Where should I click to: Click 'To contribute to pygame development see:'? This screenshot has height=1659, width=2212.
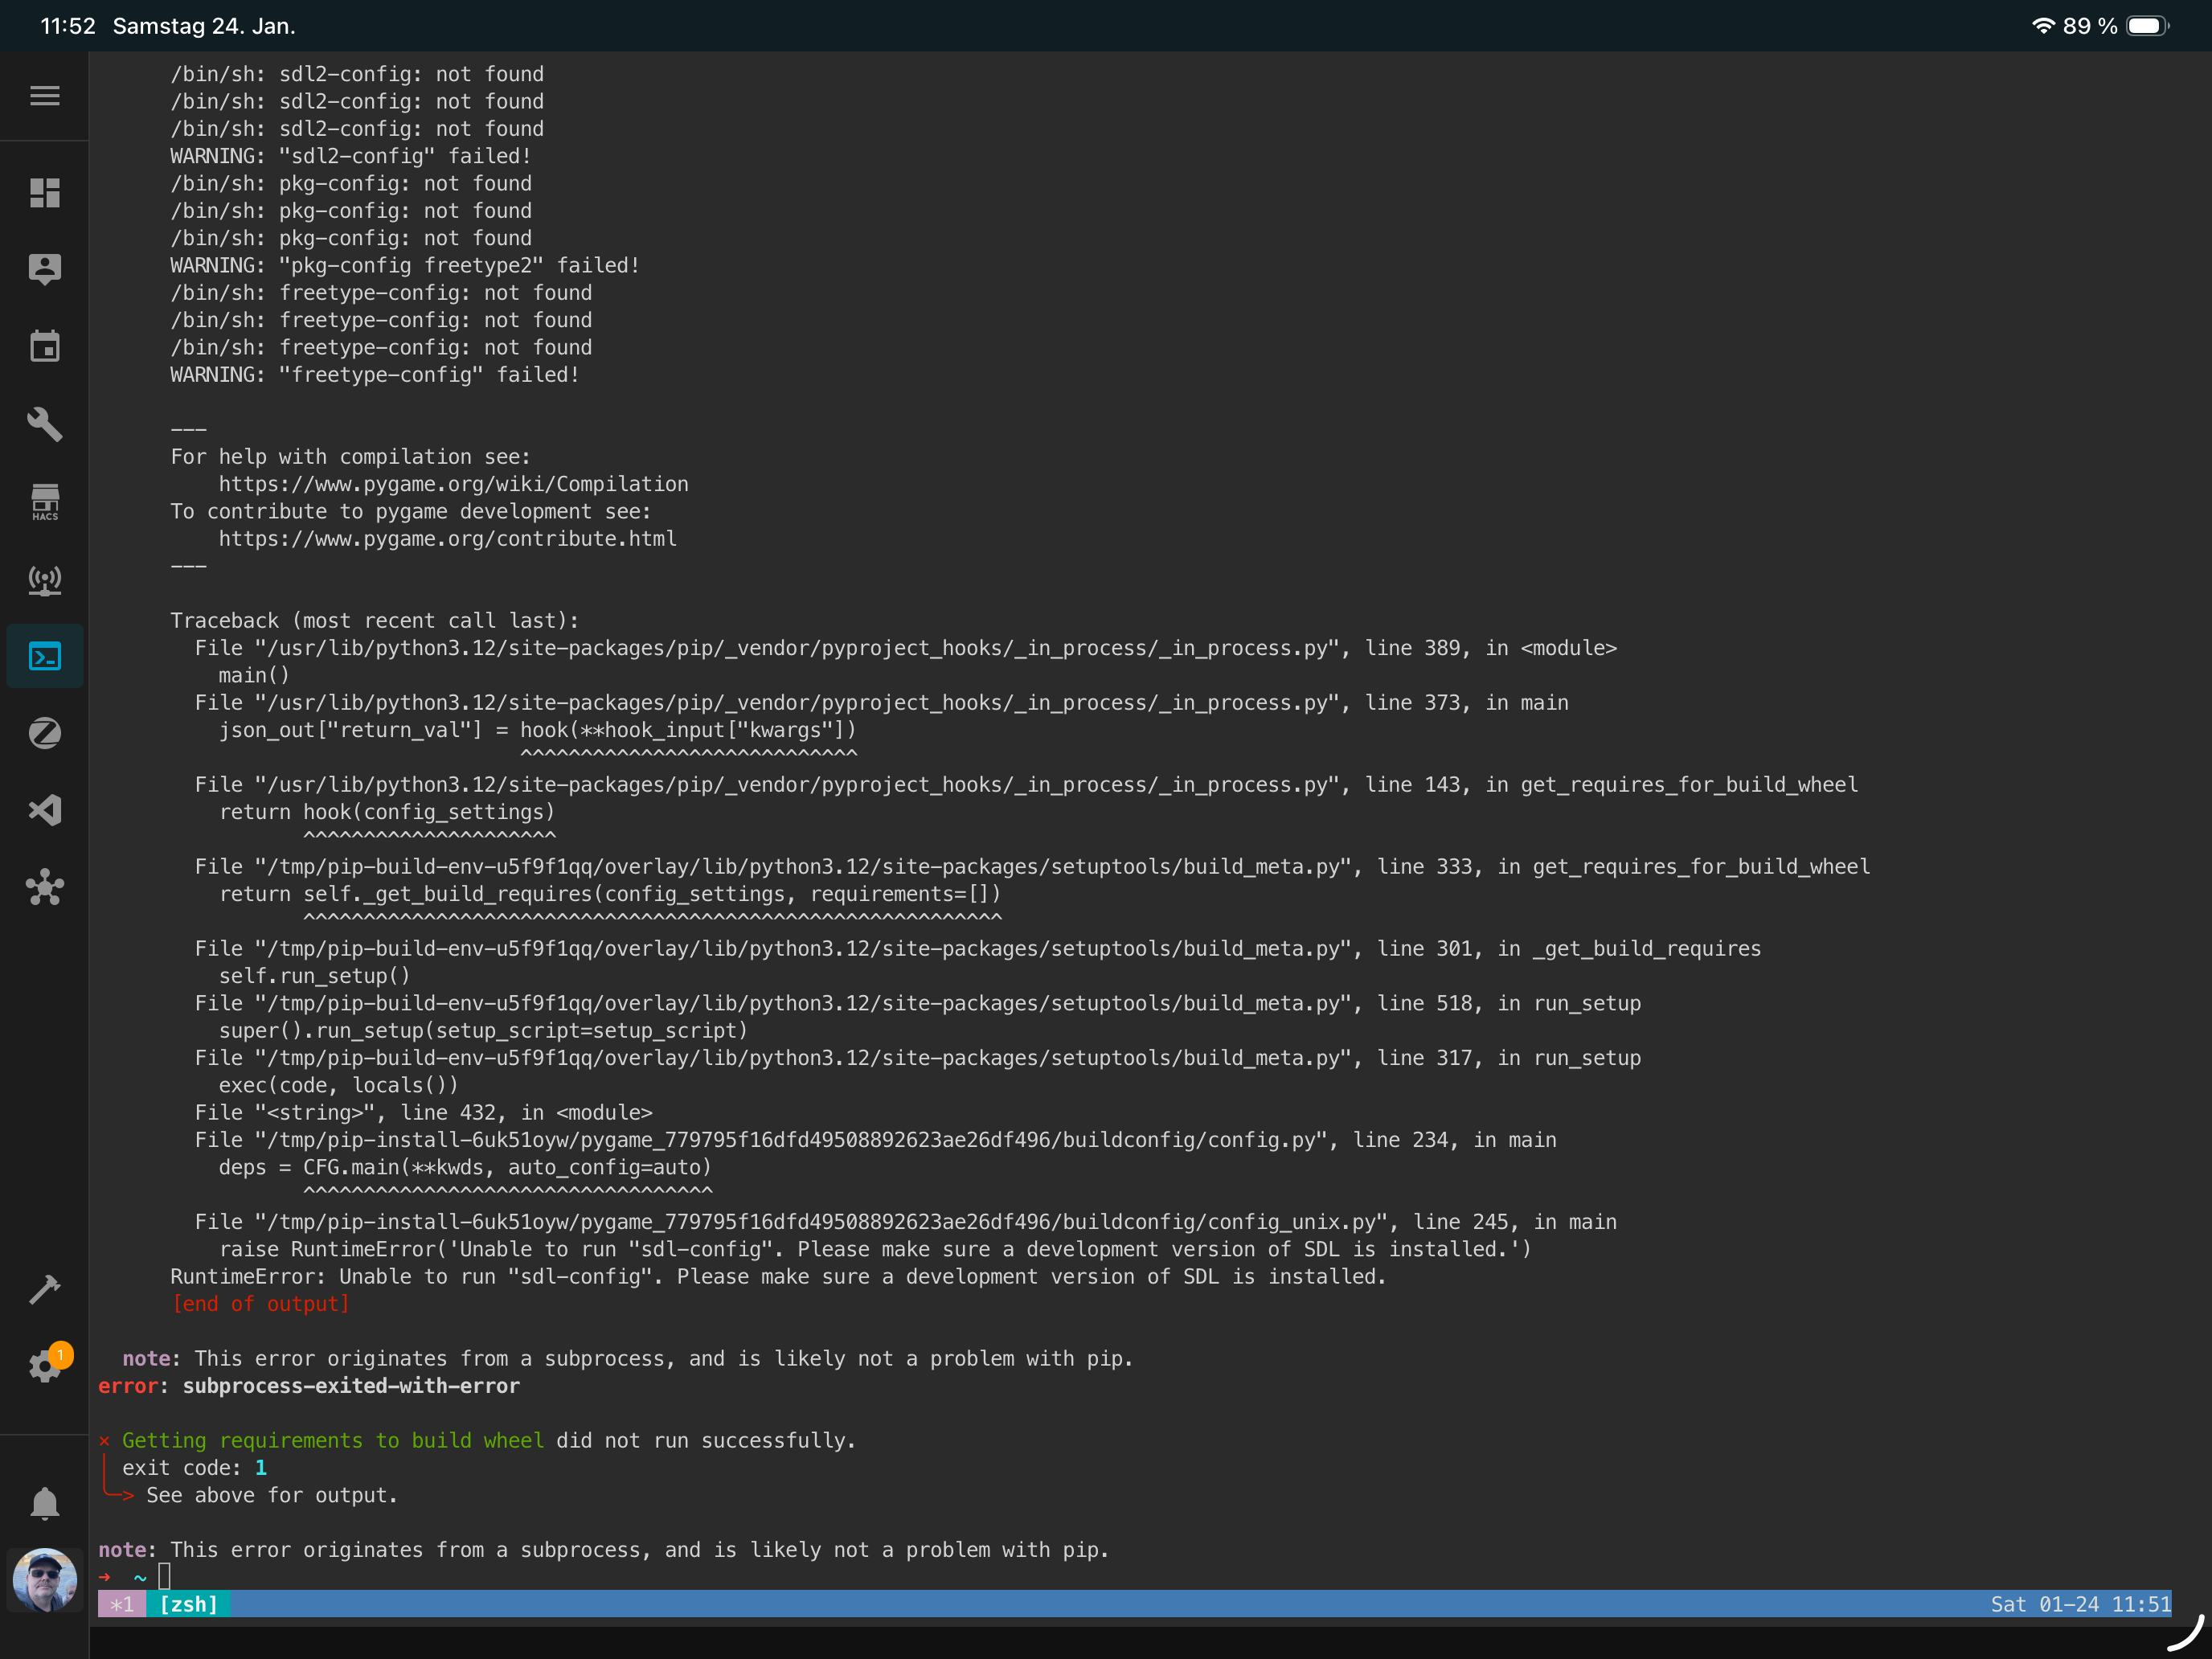coord(410,511)
